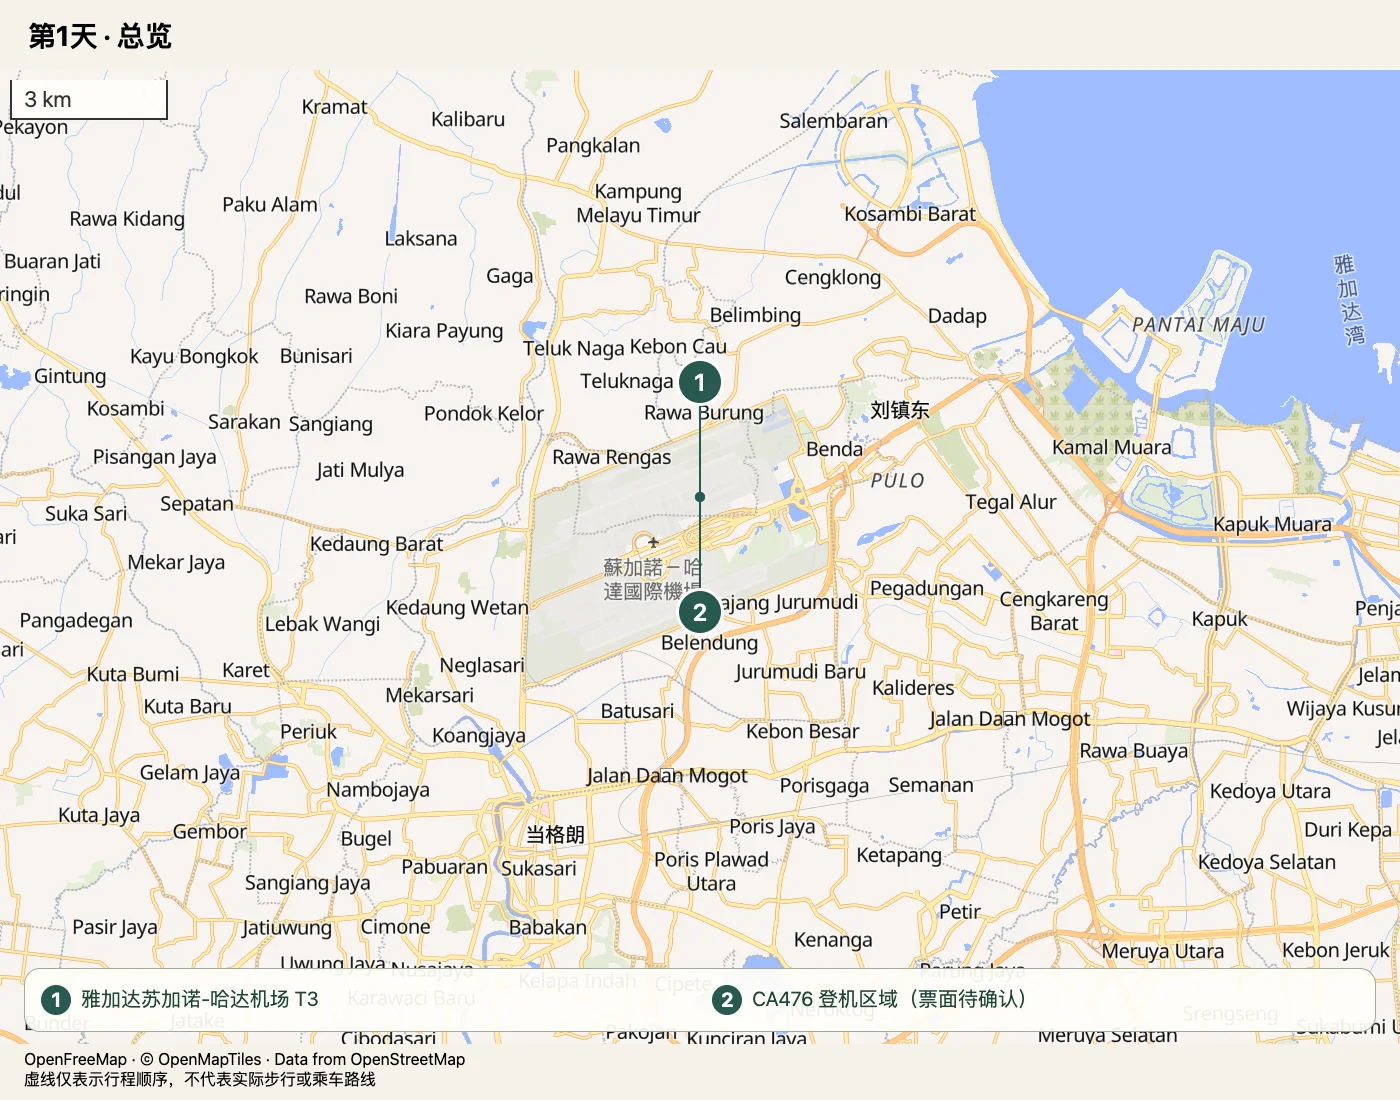The height and width of the screenshot is (1100, 1400).
Task: Click the Kamal Muara place label
Action: click(1111, 447)
